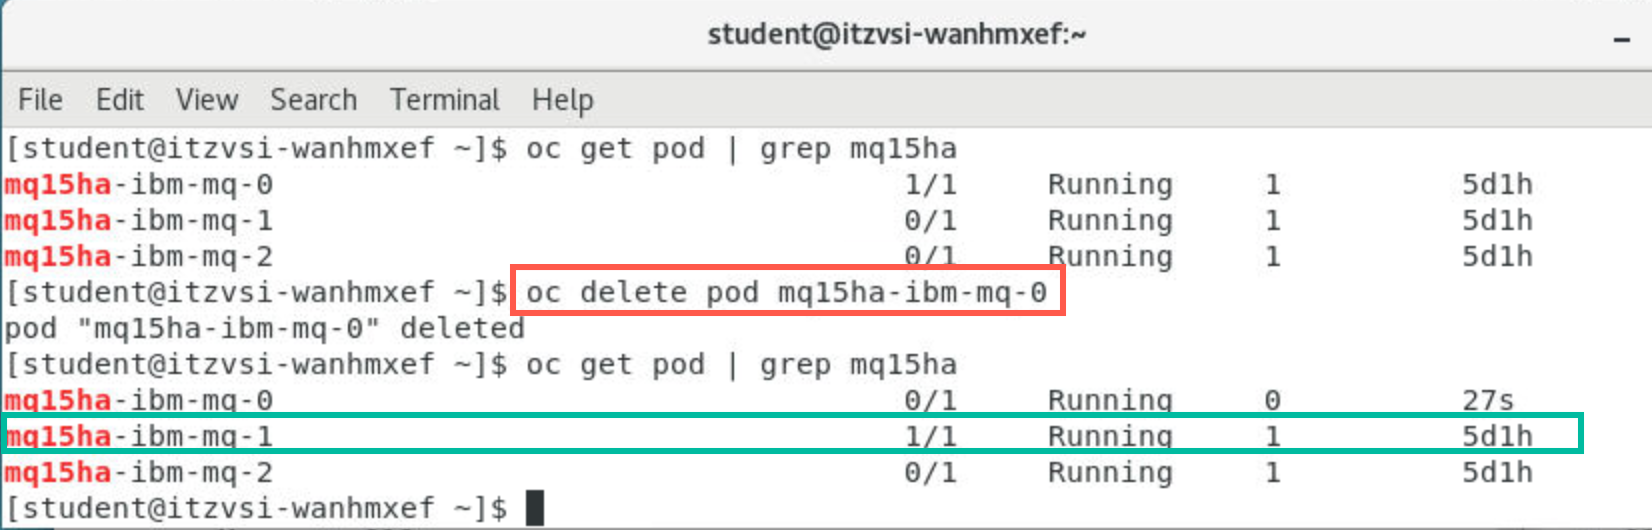Click the 1/1 ready status in the first listing
Viewport: 1652px width, 530px height.
[930, 184]
